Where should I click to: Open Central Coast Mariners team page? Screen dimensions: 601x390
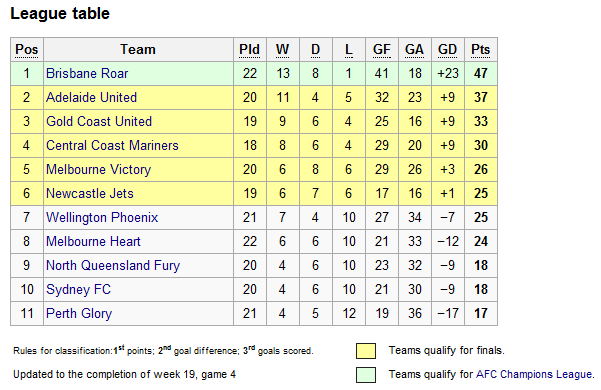click(112, 146)
